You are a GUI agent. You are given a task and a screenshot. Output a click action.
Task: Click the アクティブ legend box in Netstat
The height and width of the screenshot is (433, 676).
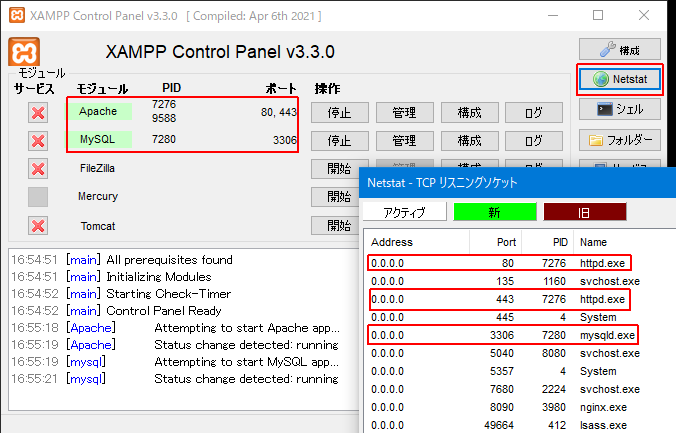[x=404, y=212]
